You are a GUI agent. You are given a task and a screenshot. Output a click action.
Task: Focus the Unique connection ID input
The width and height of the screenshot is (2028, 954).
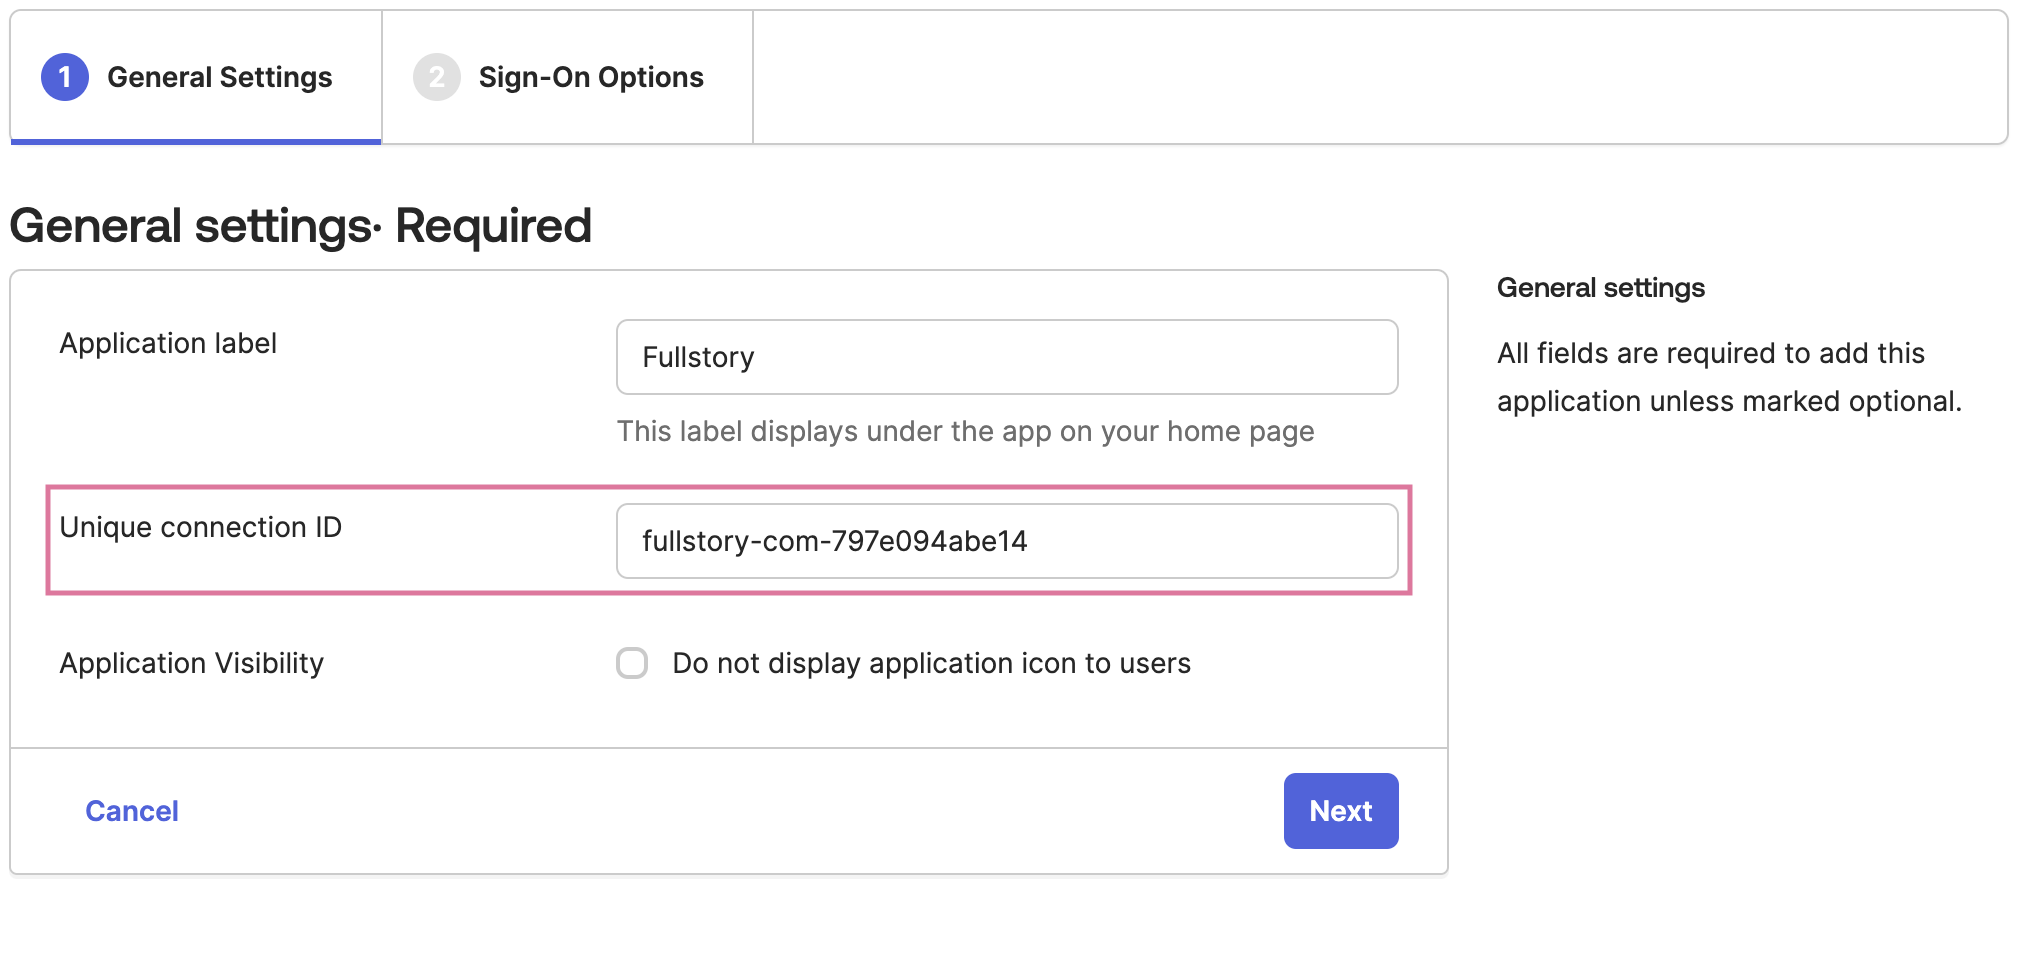point(1006,541)
